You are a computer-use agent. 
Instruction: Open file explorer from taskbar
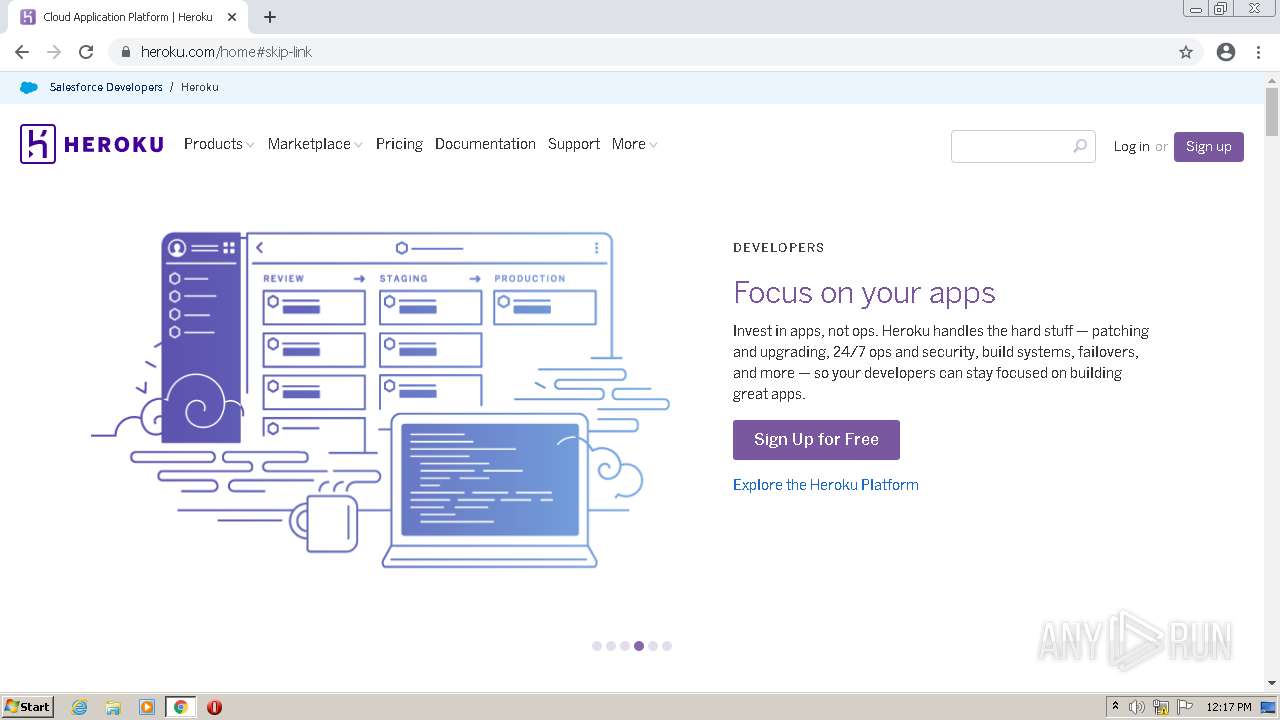coord(113,707)
